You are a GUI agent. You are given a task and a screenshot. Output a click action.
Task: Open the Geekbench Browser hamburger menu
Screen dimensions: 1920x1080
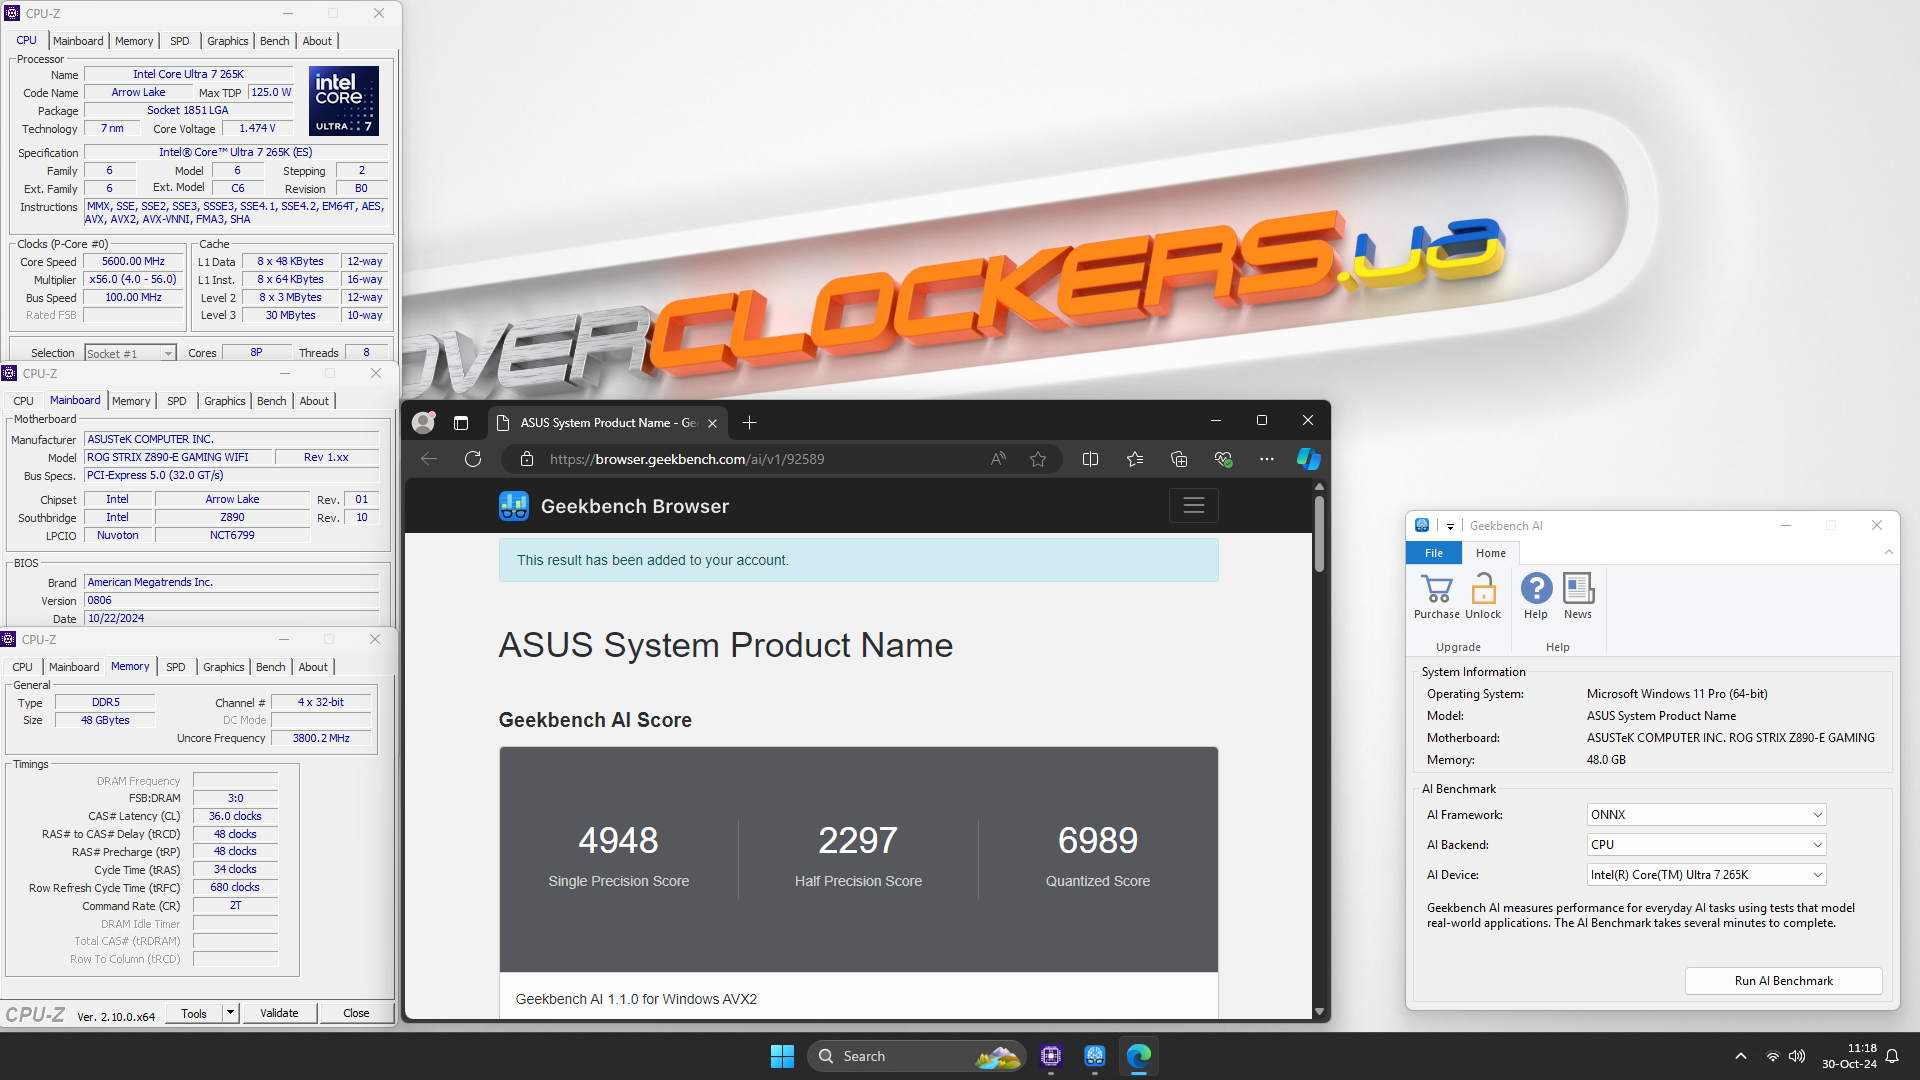point(1194,506)
